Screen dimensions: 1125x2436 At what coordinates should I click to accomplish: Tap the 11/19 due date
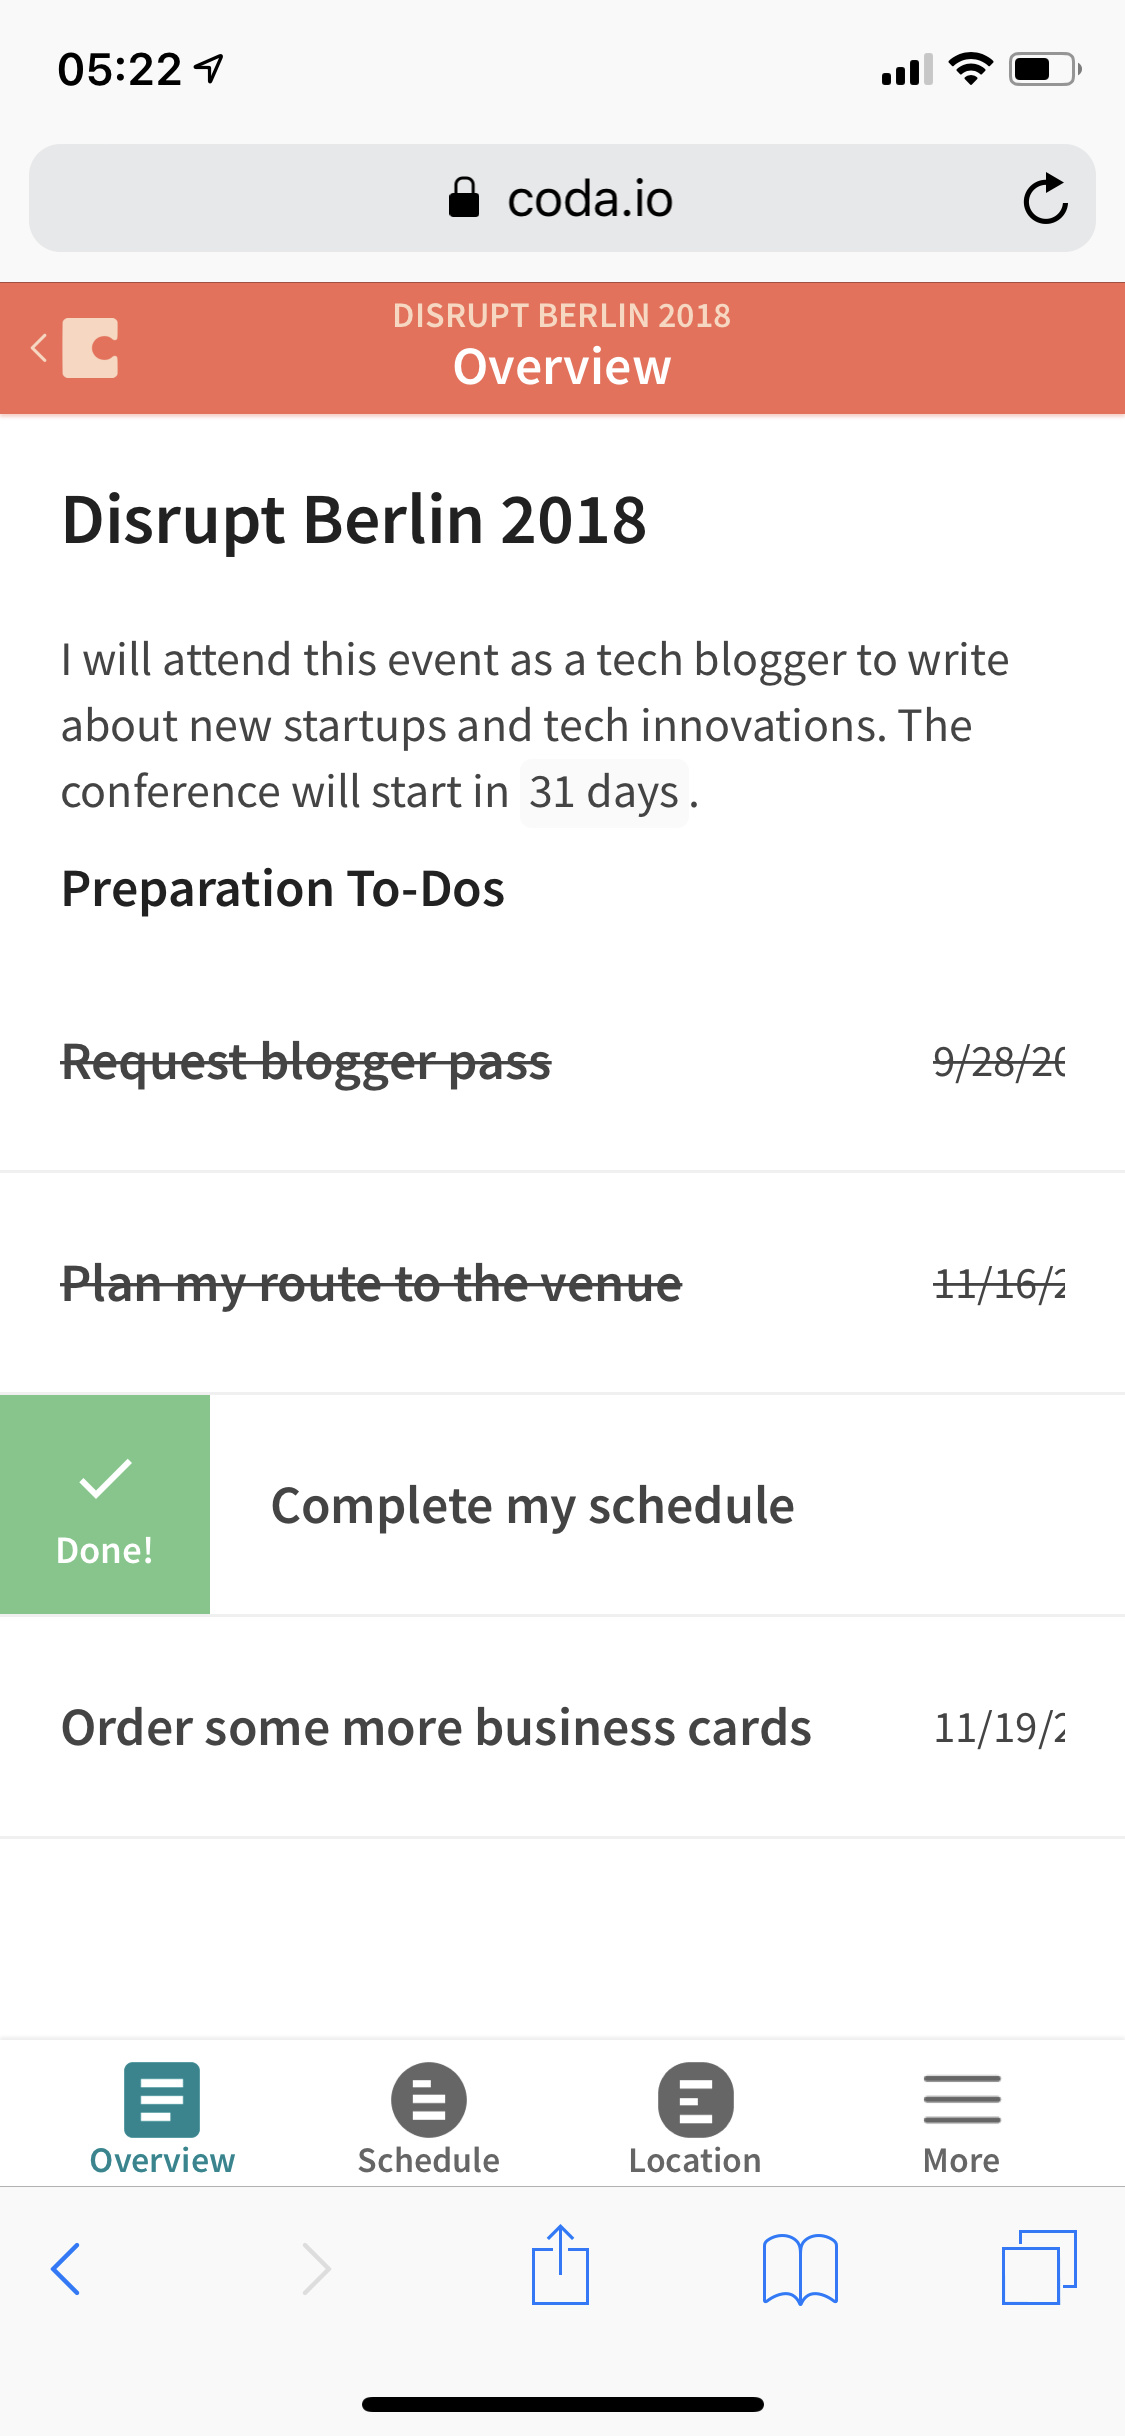tap(999, 1728)
